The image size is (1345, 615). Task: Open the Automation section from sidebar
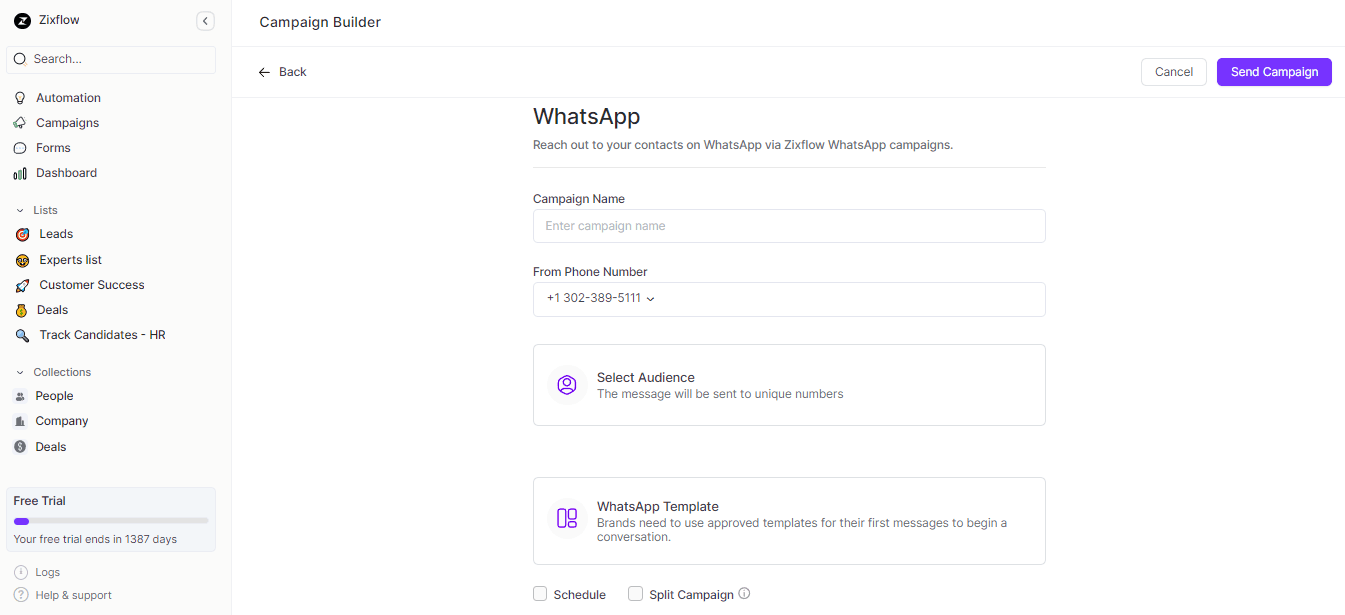(x=67, y=97)
